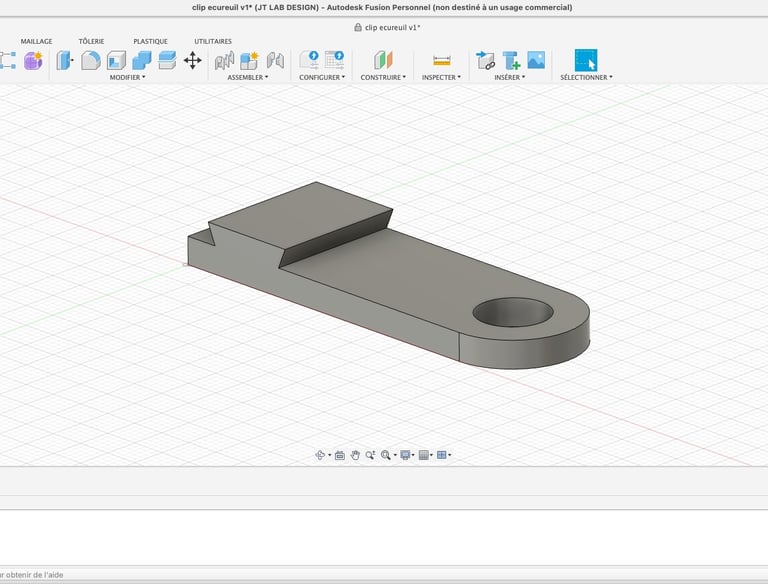
Task: Click the Fillet tool icon
Action: click(x=91, y=60)
